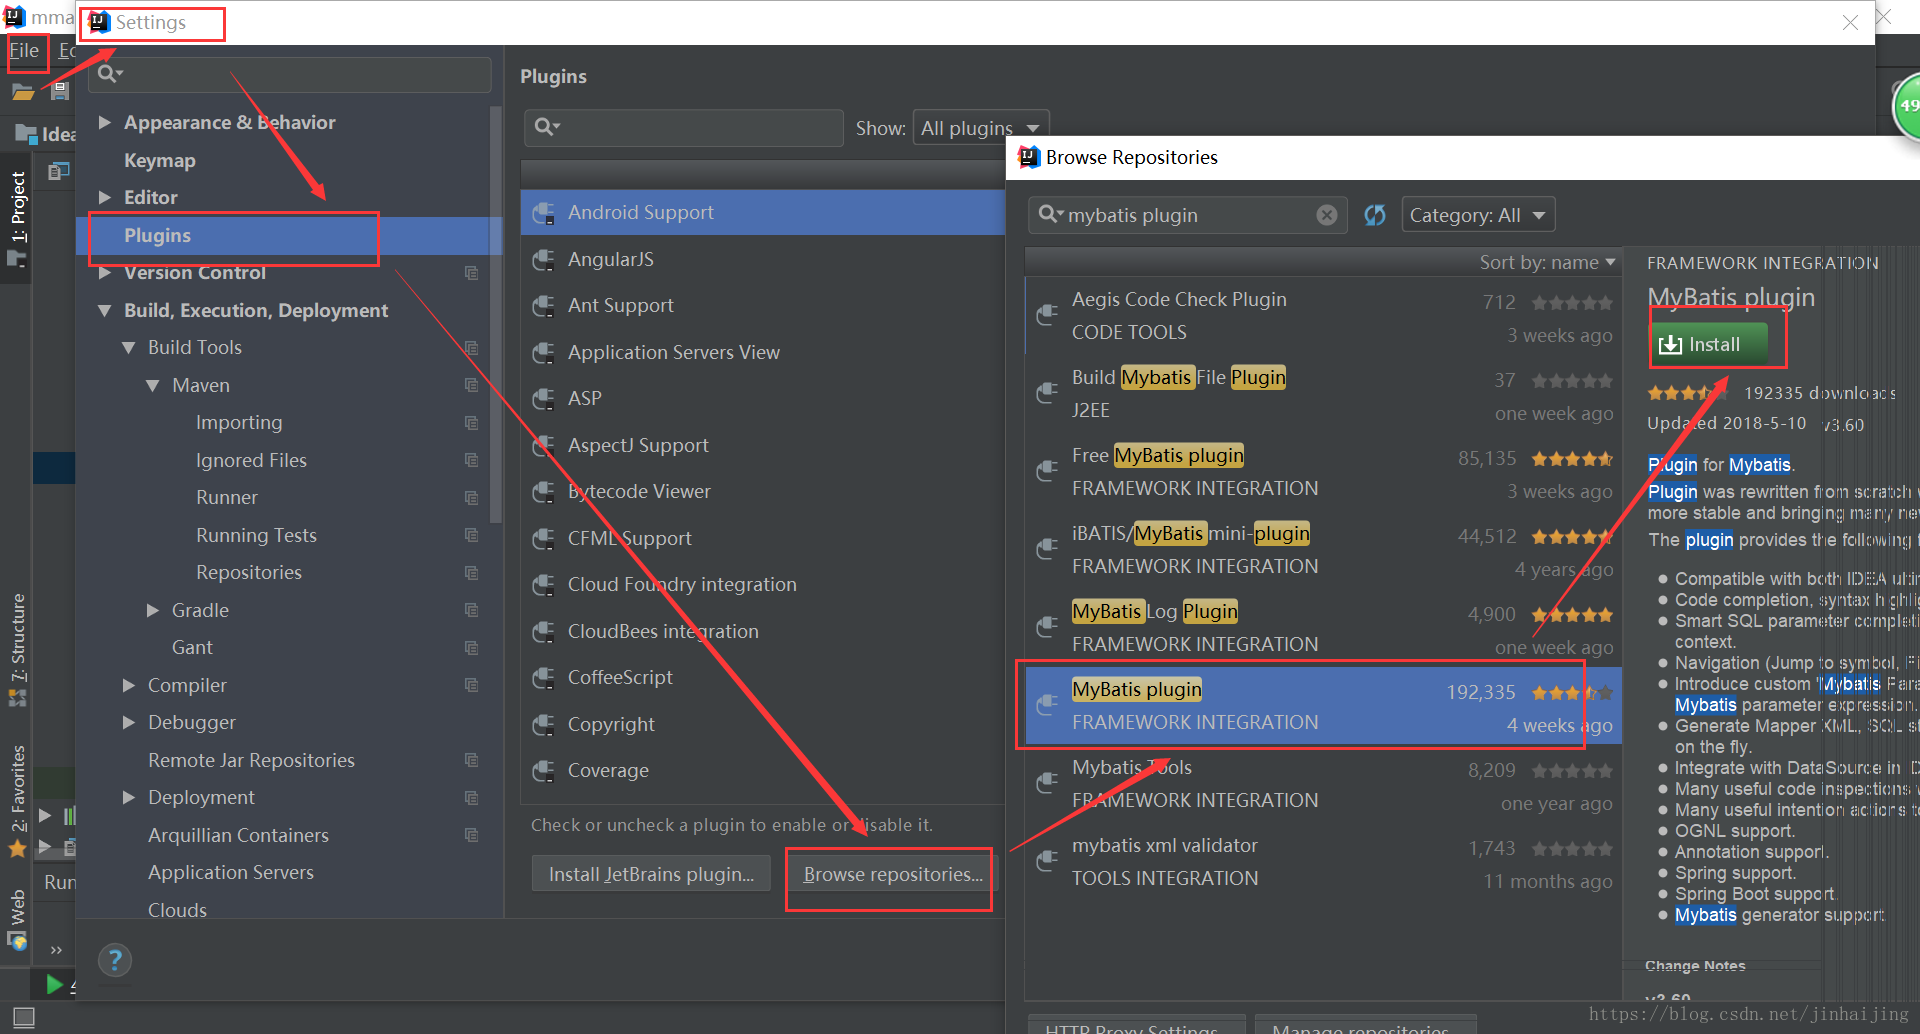Open HTTP Proxy Settings

1136,1027
